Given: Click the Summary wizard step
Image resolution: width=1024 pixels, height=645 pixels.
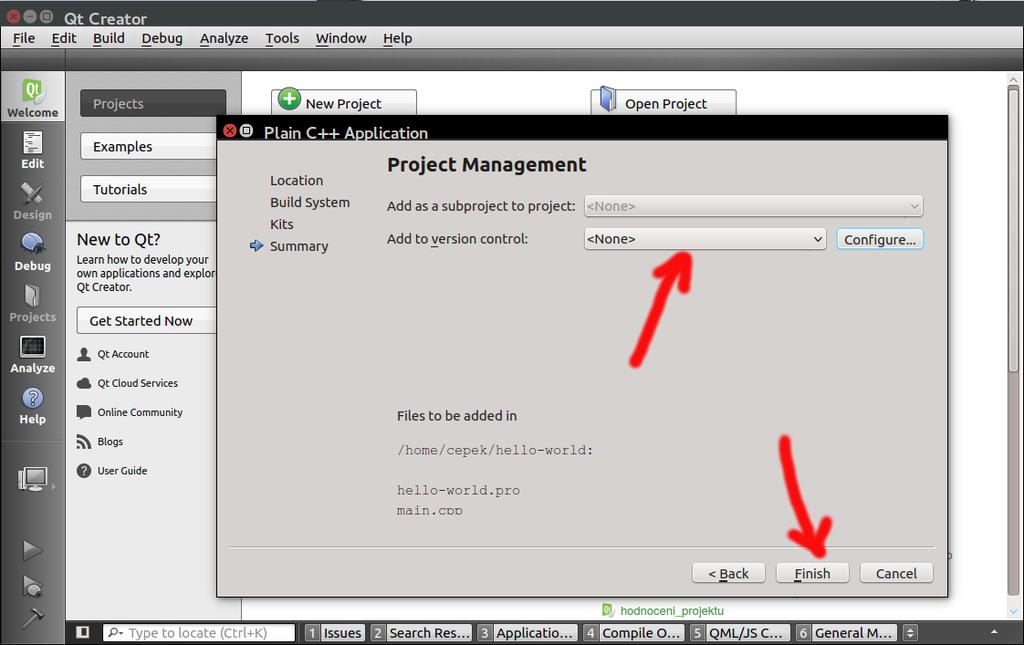Looking at the screenshot, I should (298, 246).
